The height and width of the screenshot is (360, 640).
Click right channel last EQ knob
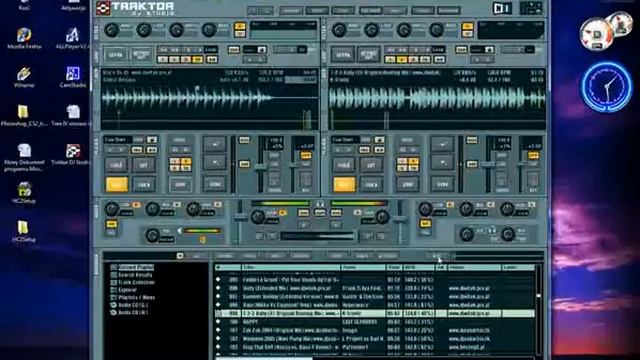click(507, 209)
